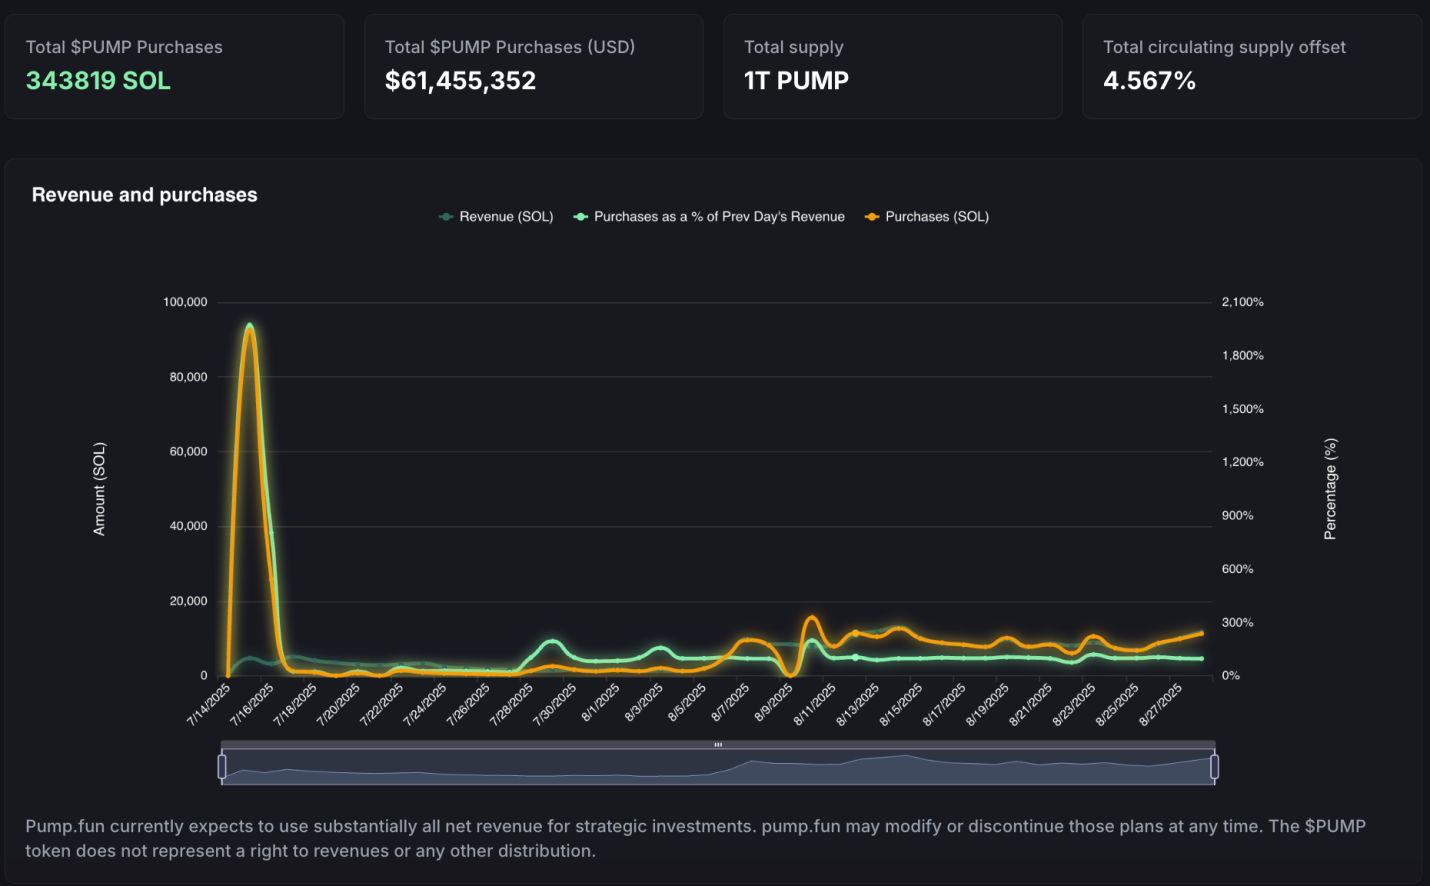Click the Percentage (%) right axis title
Screen dimensions: 1430x886
[1330, 489]
